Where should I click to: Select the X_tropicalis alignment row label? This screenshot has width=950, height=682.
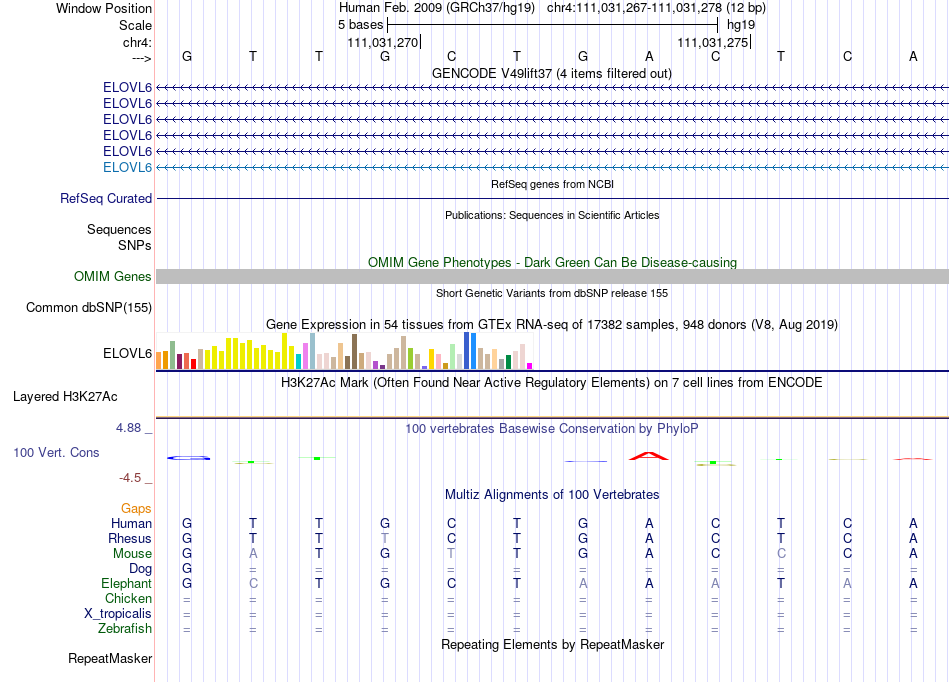(118, 614)
